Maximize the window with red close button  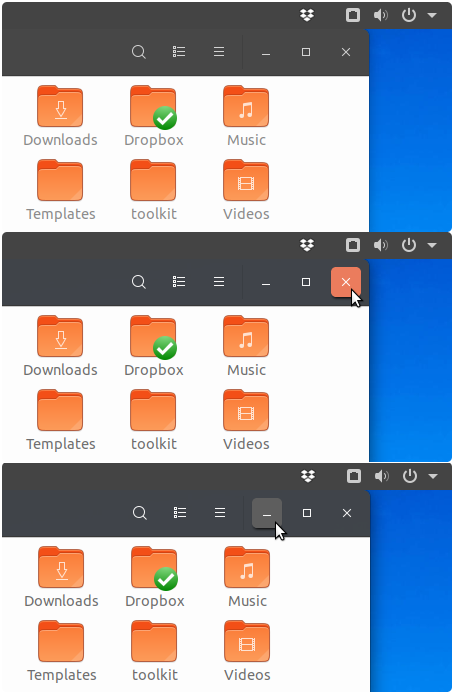306,282
